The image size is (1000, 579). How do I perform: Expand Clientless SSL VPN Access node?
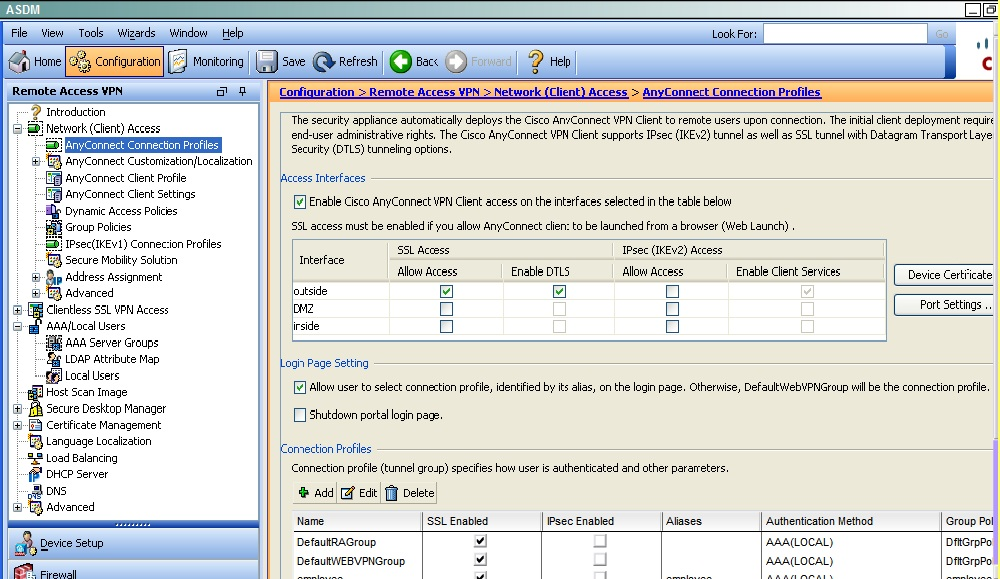coord(18,310)
